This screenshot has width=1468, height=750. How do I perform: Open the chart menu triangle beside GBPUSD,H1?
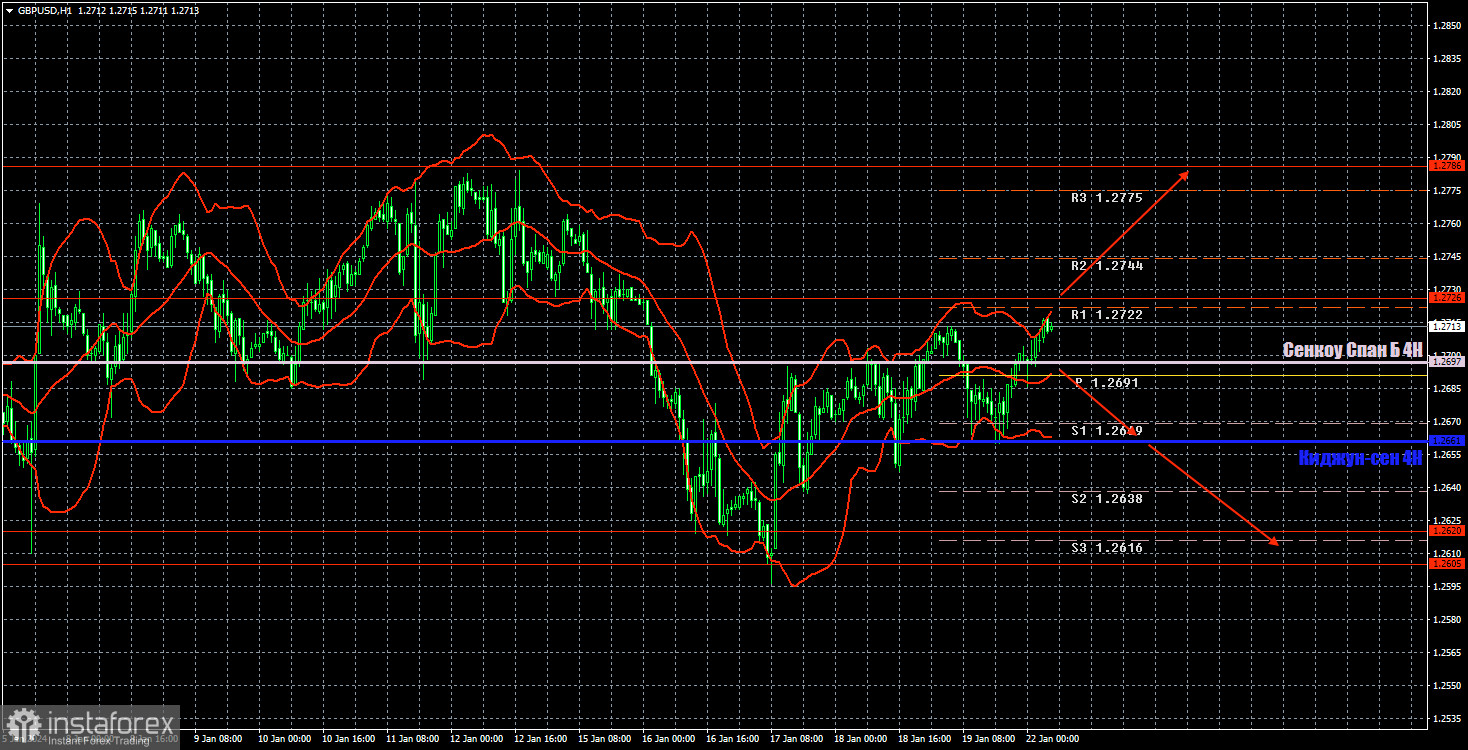pos(9,10)
